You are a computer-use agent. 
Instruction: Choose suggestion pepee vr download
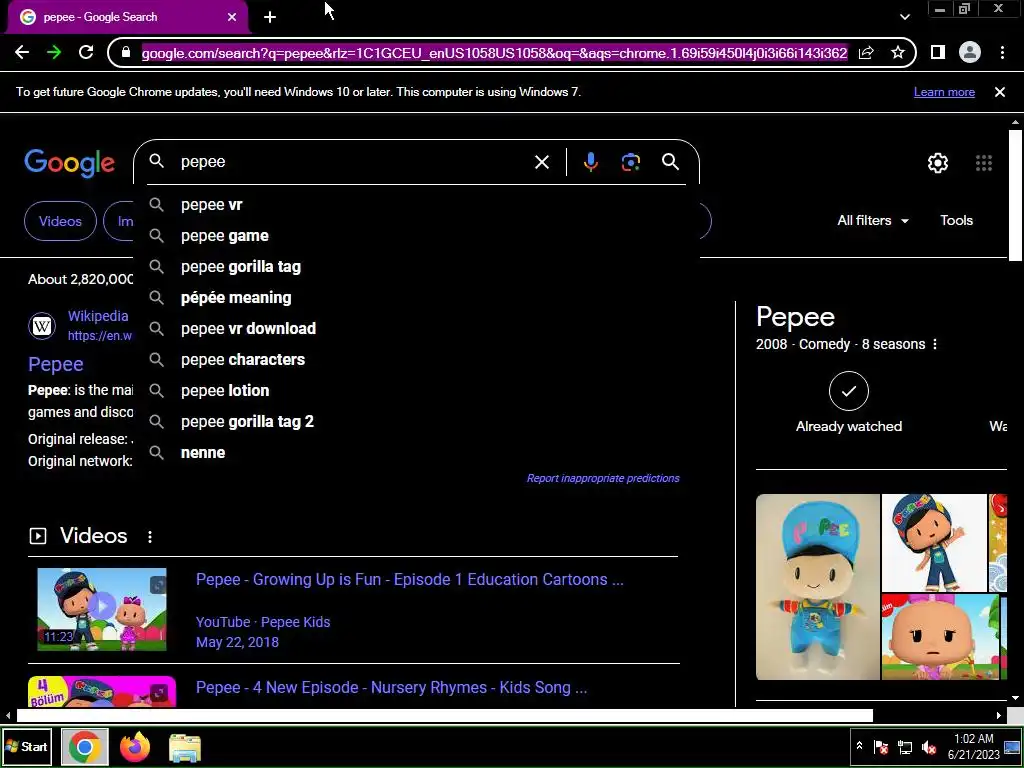coord(417,328)
